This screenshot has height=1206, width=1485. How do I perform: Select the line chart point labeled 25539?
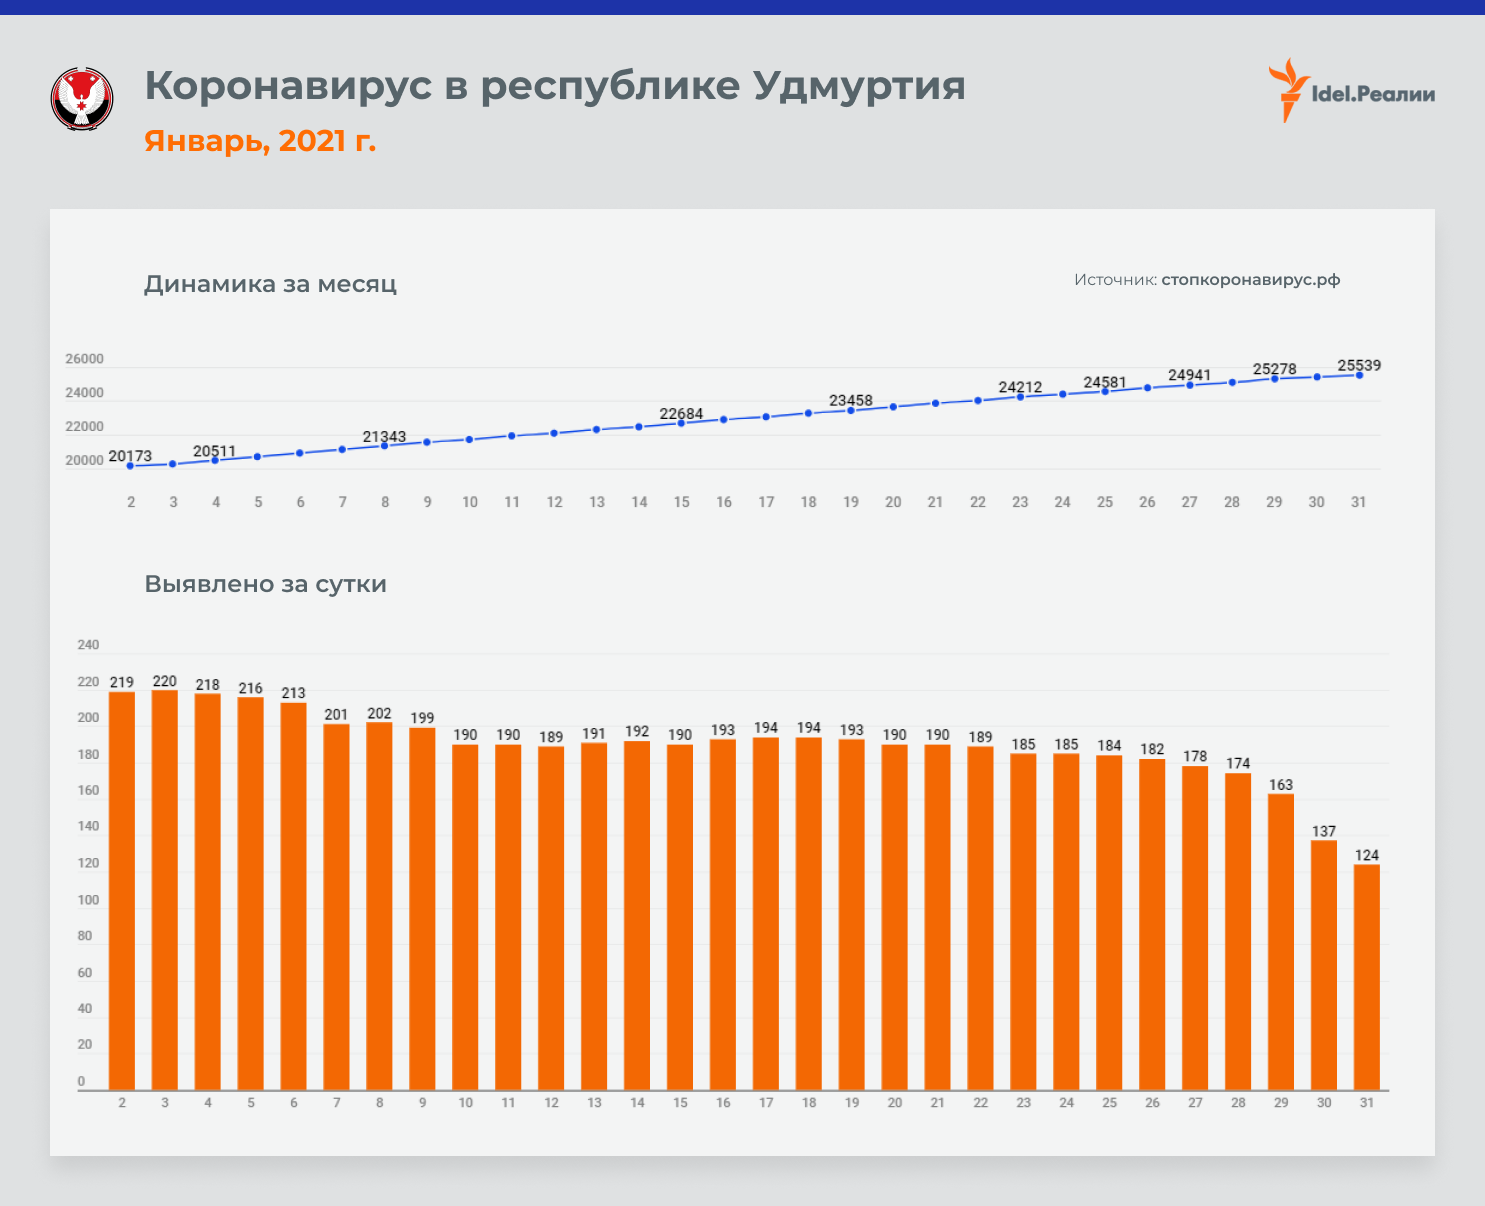[1359, 375]
